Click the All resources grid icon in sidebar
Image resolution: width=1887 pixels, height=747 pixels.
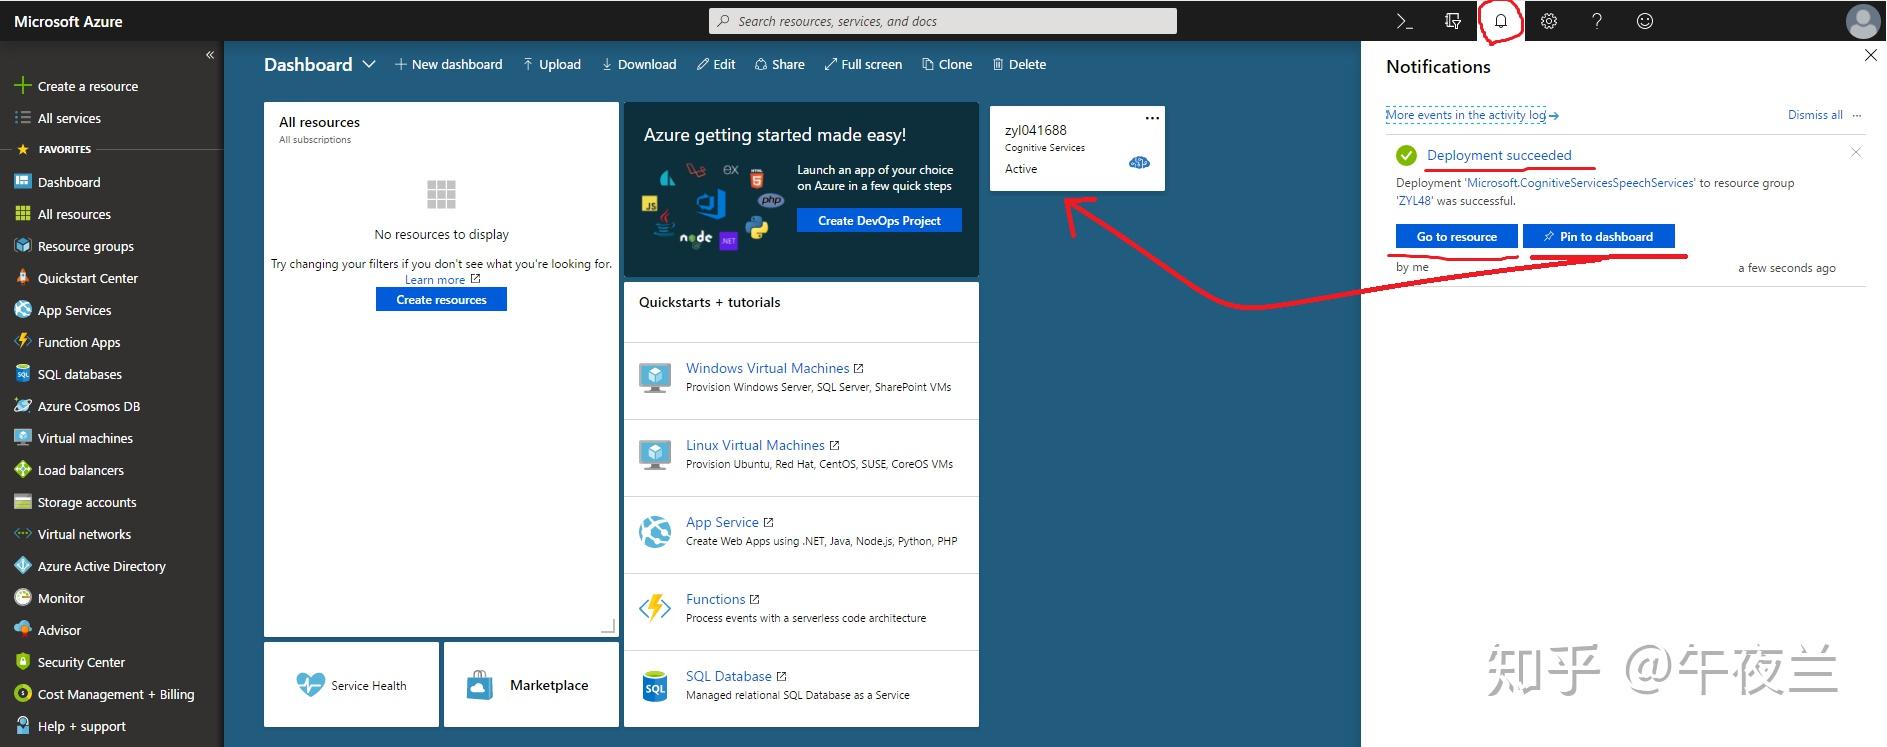pos(23,214)
